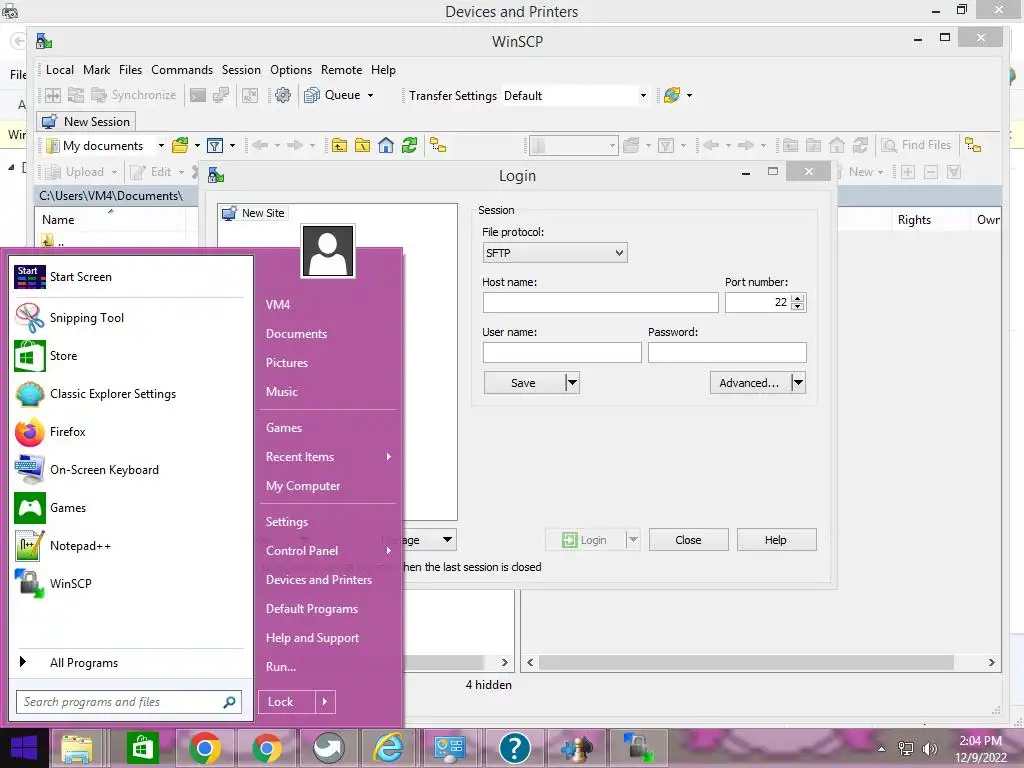Select New Site in the site list

coord(253,213)
